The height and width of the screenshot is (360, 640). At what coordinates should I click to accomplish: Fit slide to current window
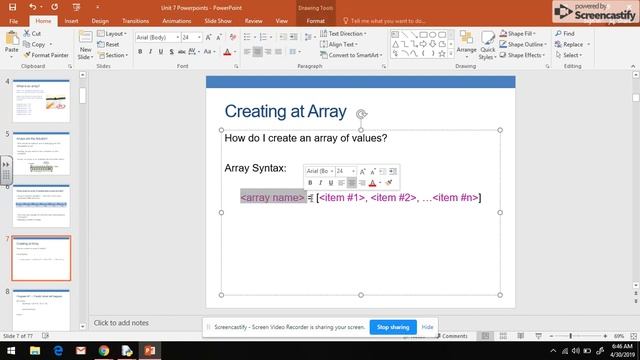[x=633, y=336]
